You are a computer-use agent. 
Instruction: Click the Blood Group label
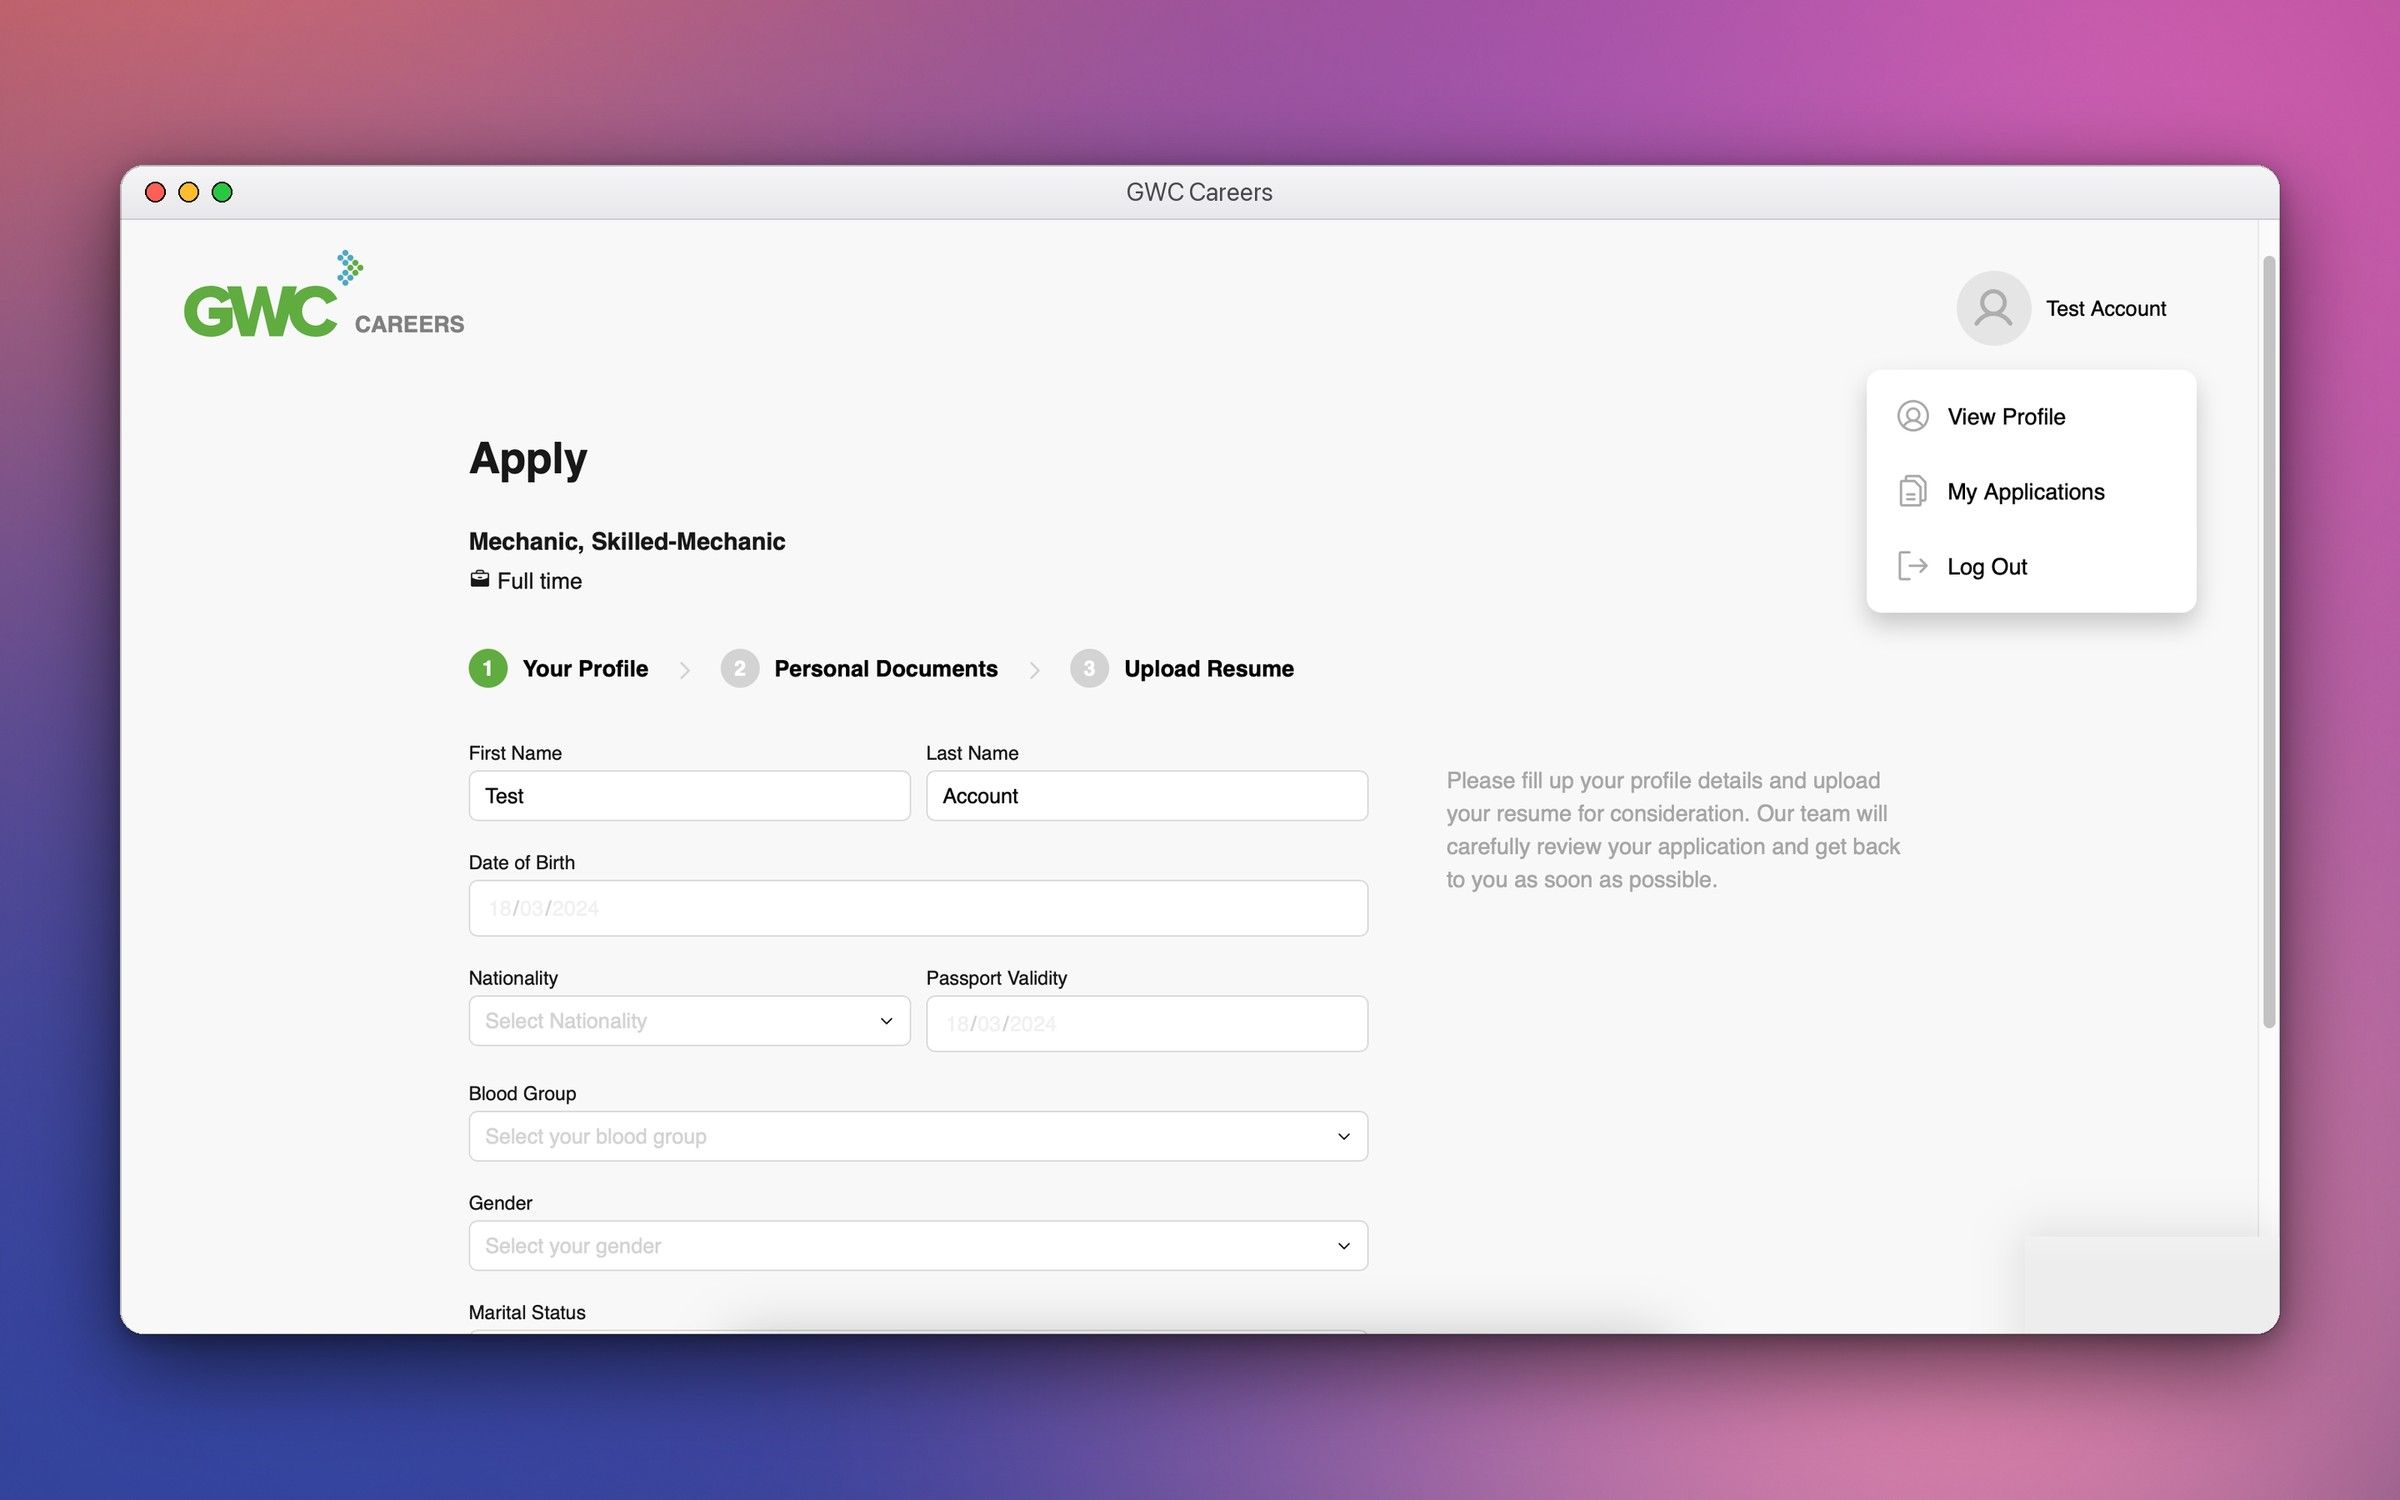coord(522,1093)
